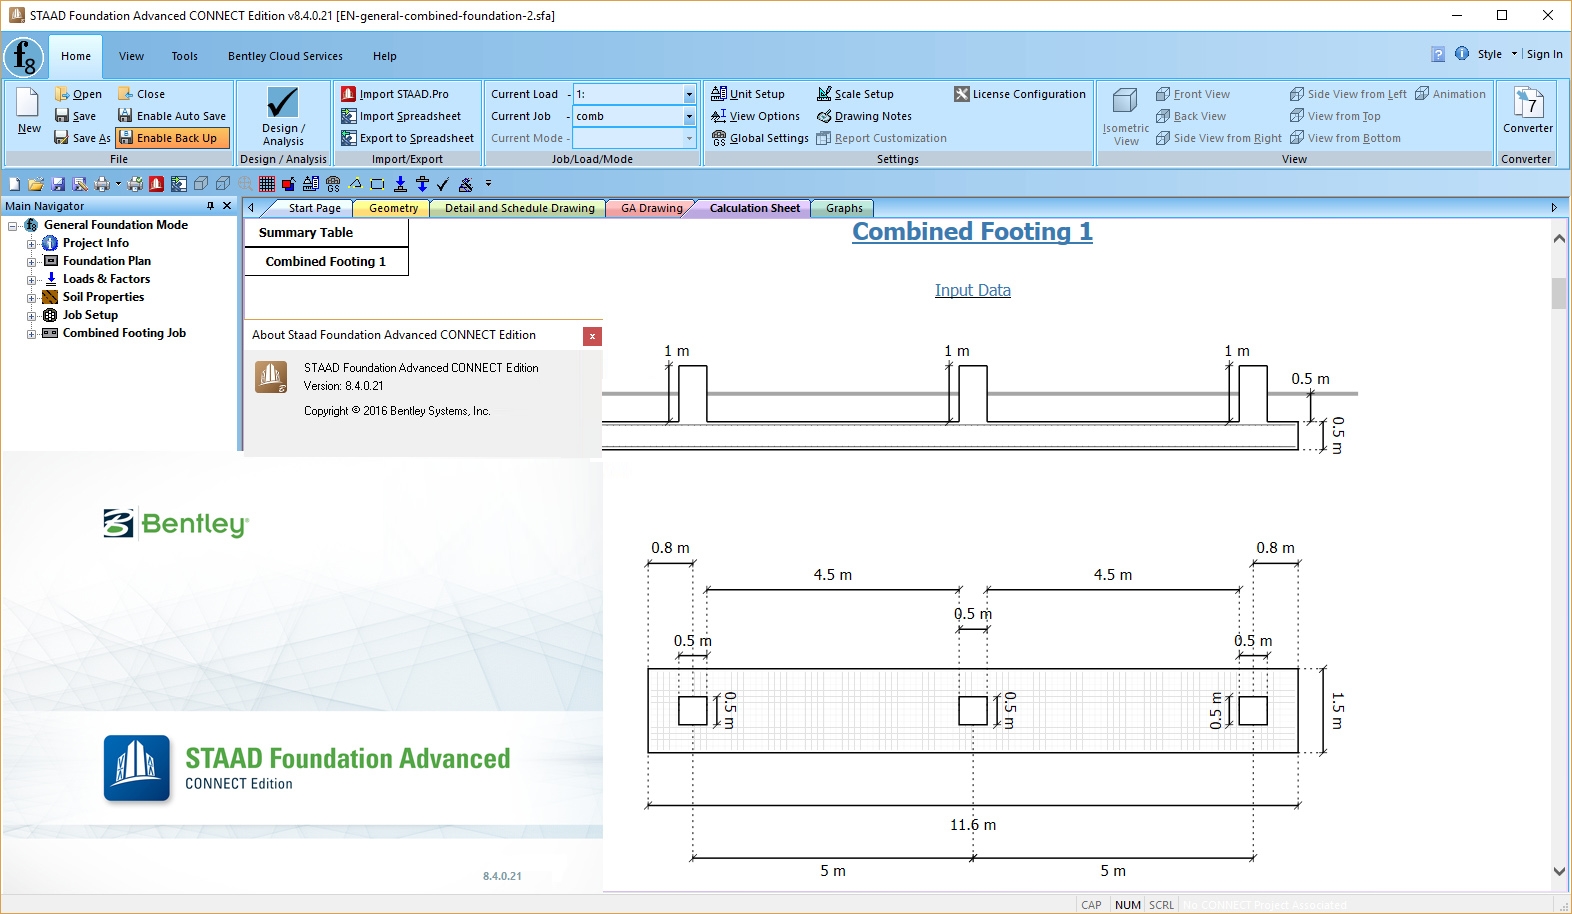Switch to Detail and Schedule Drawing tab
The width and height of the screenshot is (1572, 914).
[519, 208]
